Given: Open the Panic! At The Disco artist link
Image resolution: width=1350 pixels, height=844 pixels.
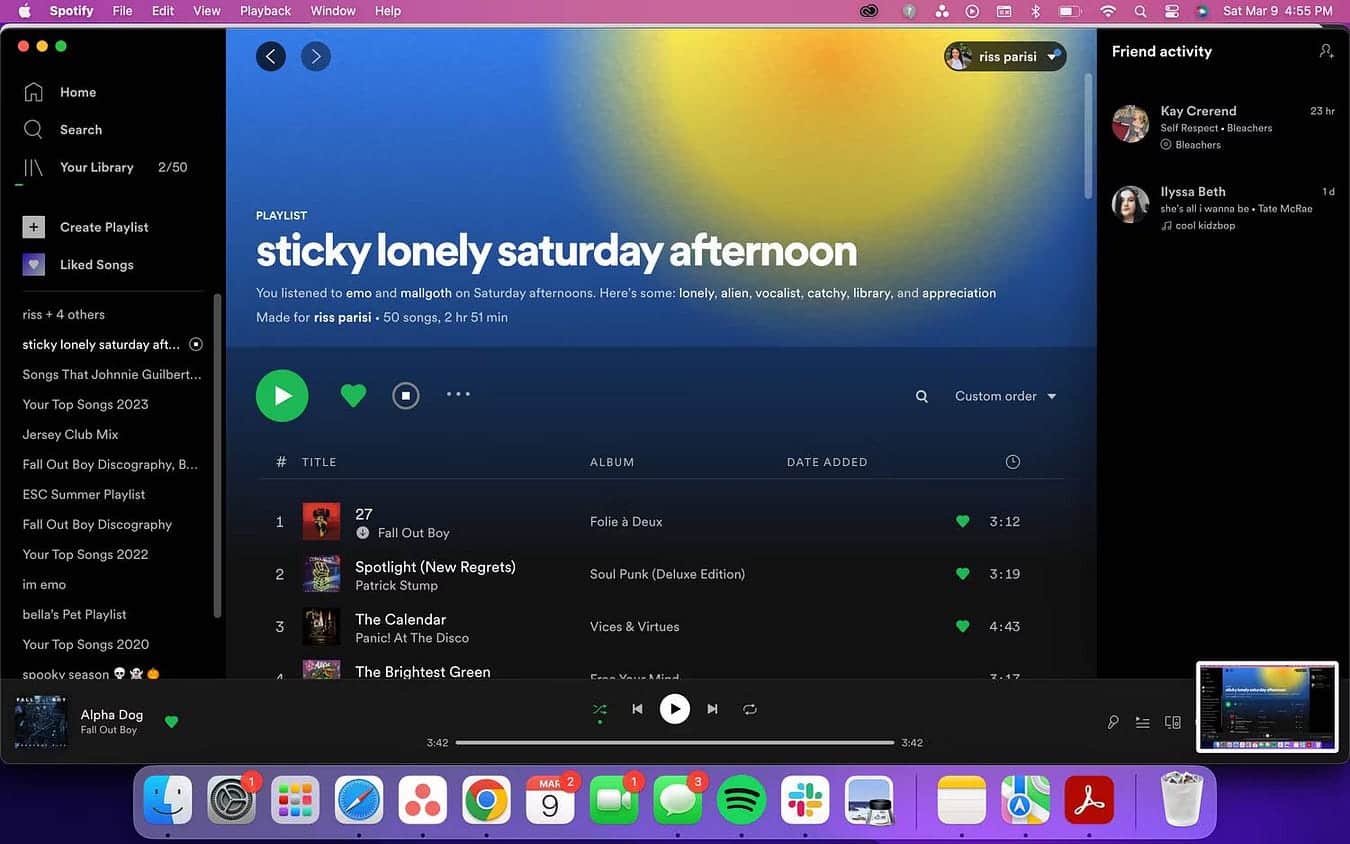Looking at the screenshot, I should click(412, 638).
